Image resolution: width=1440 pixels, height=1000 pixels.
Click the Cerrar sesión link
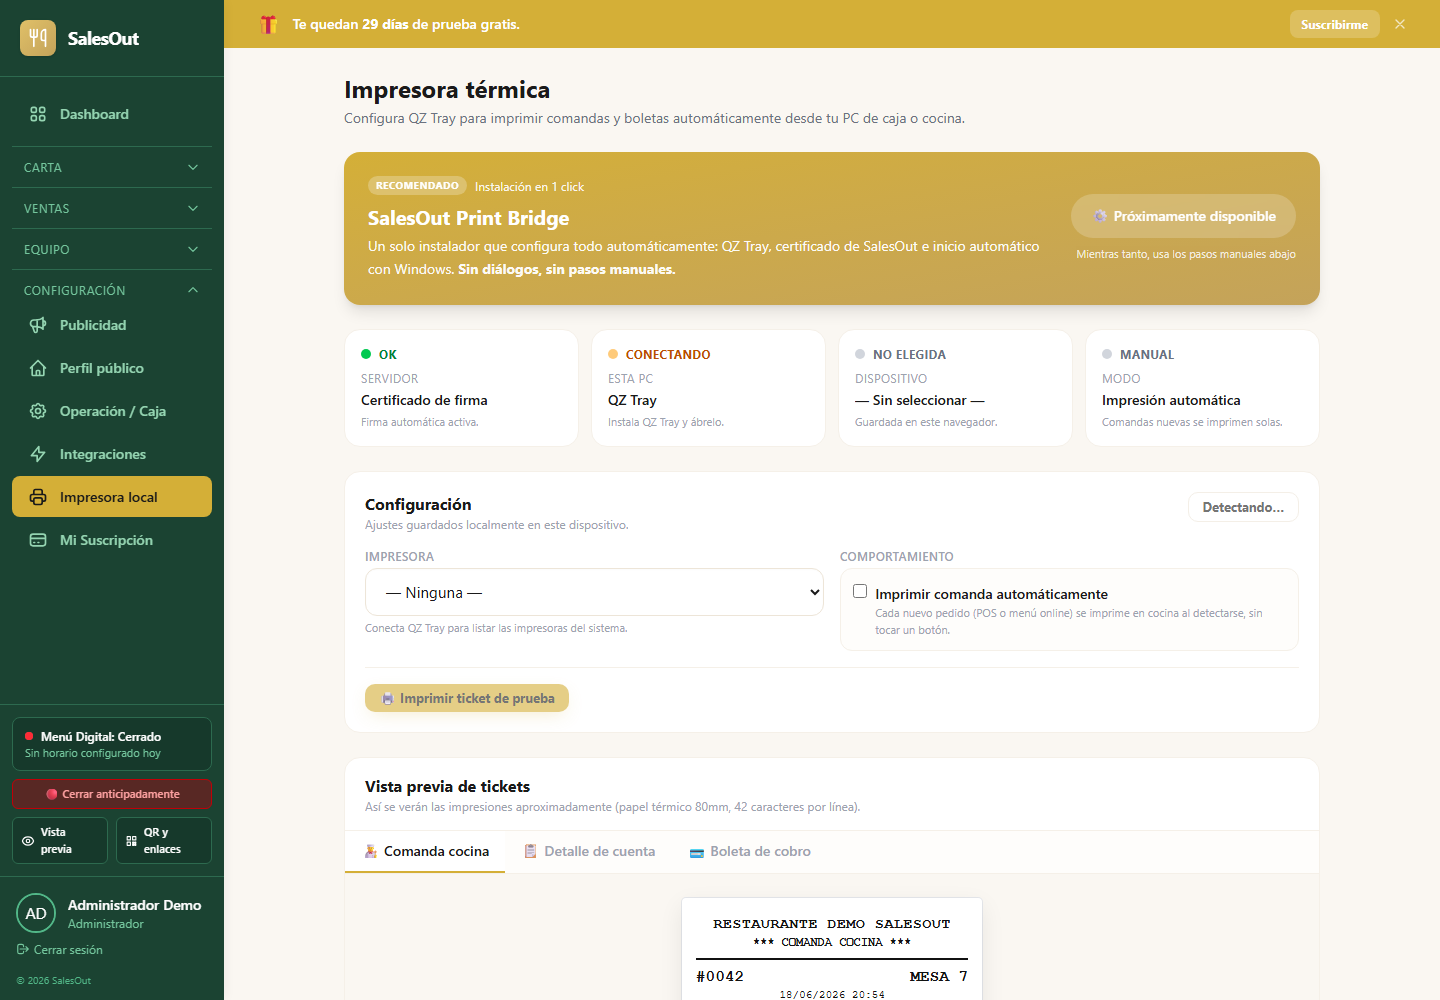pyautogui.click(x=60, y=950)
